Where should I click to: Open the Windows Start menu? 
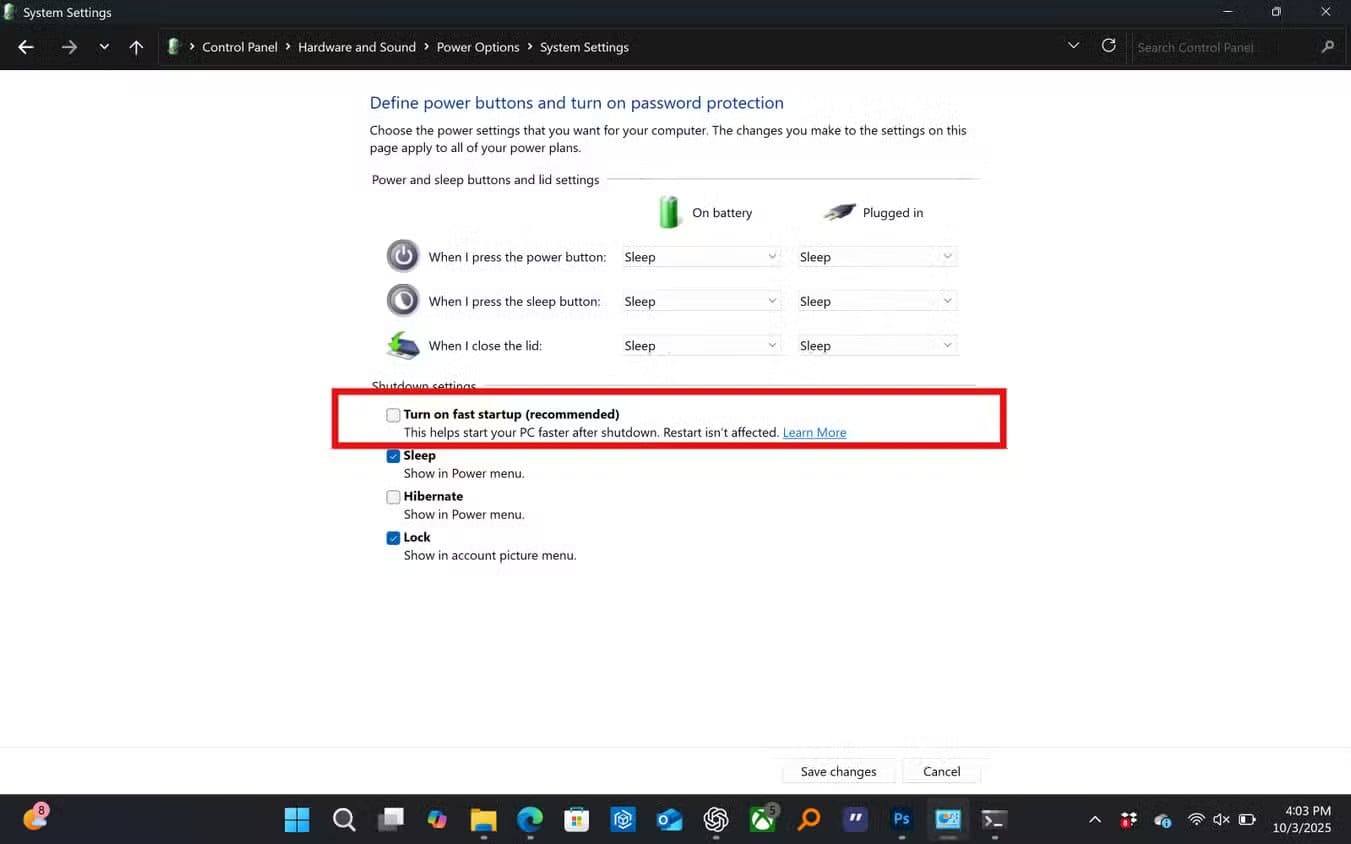[297, 819]
